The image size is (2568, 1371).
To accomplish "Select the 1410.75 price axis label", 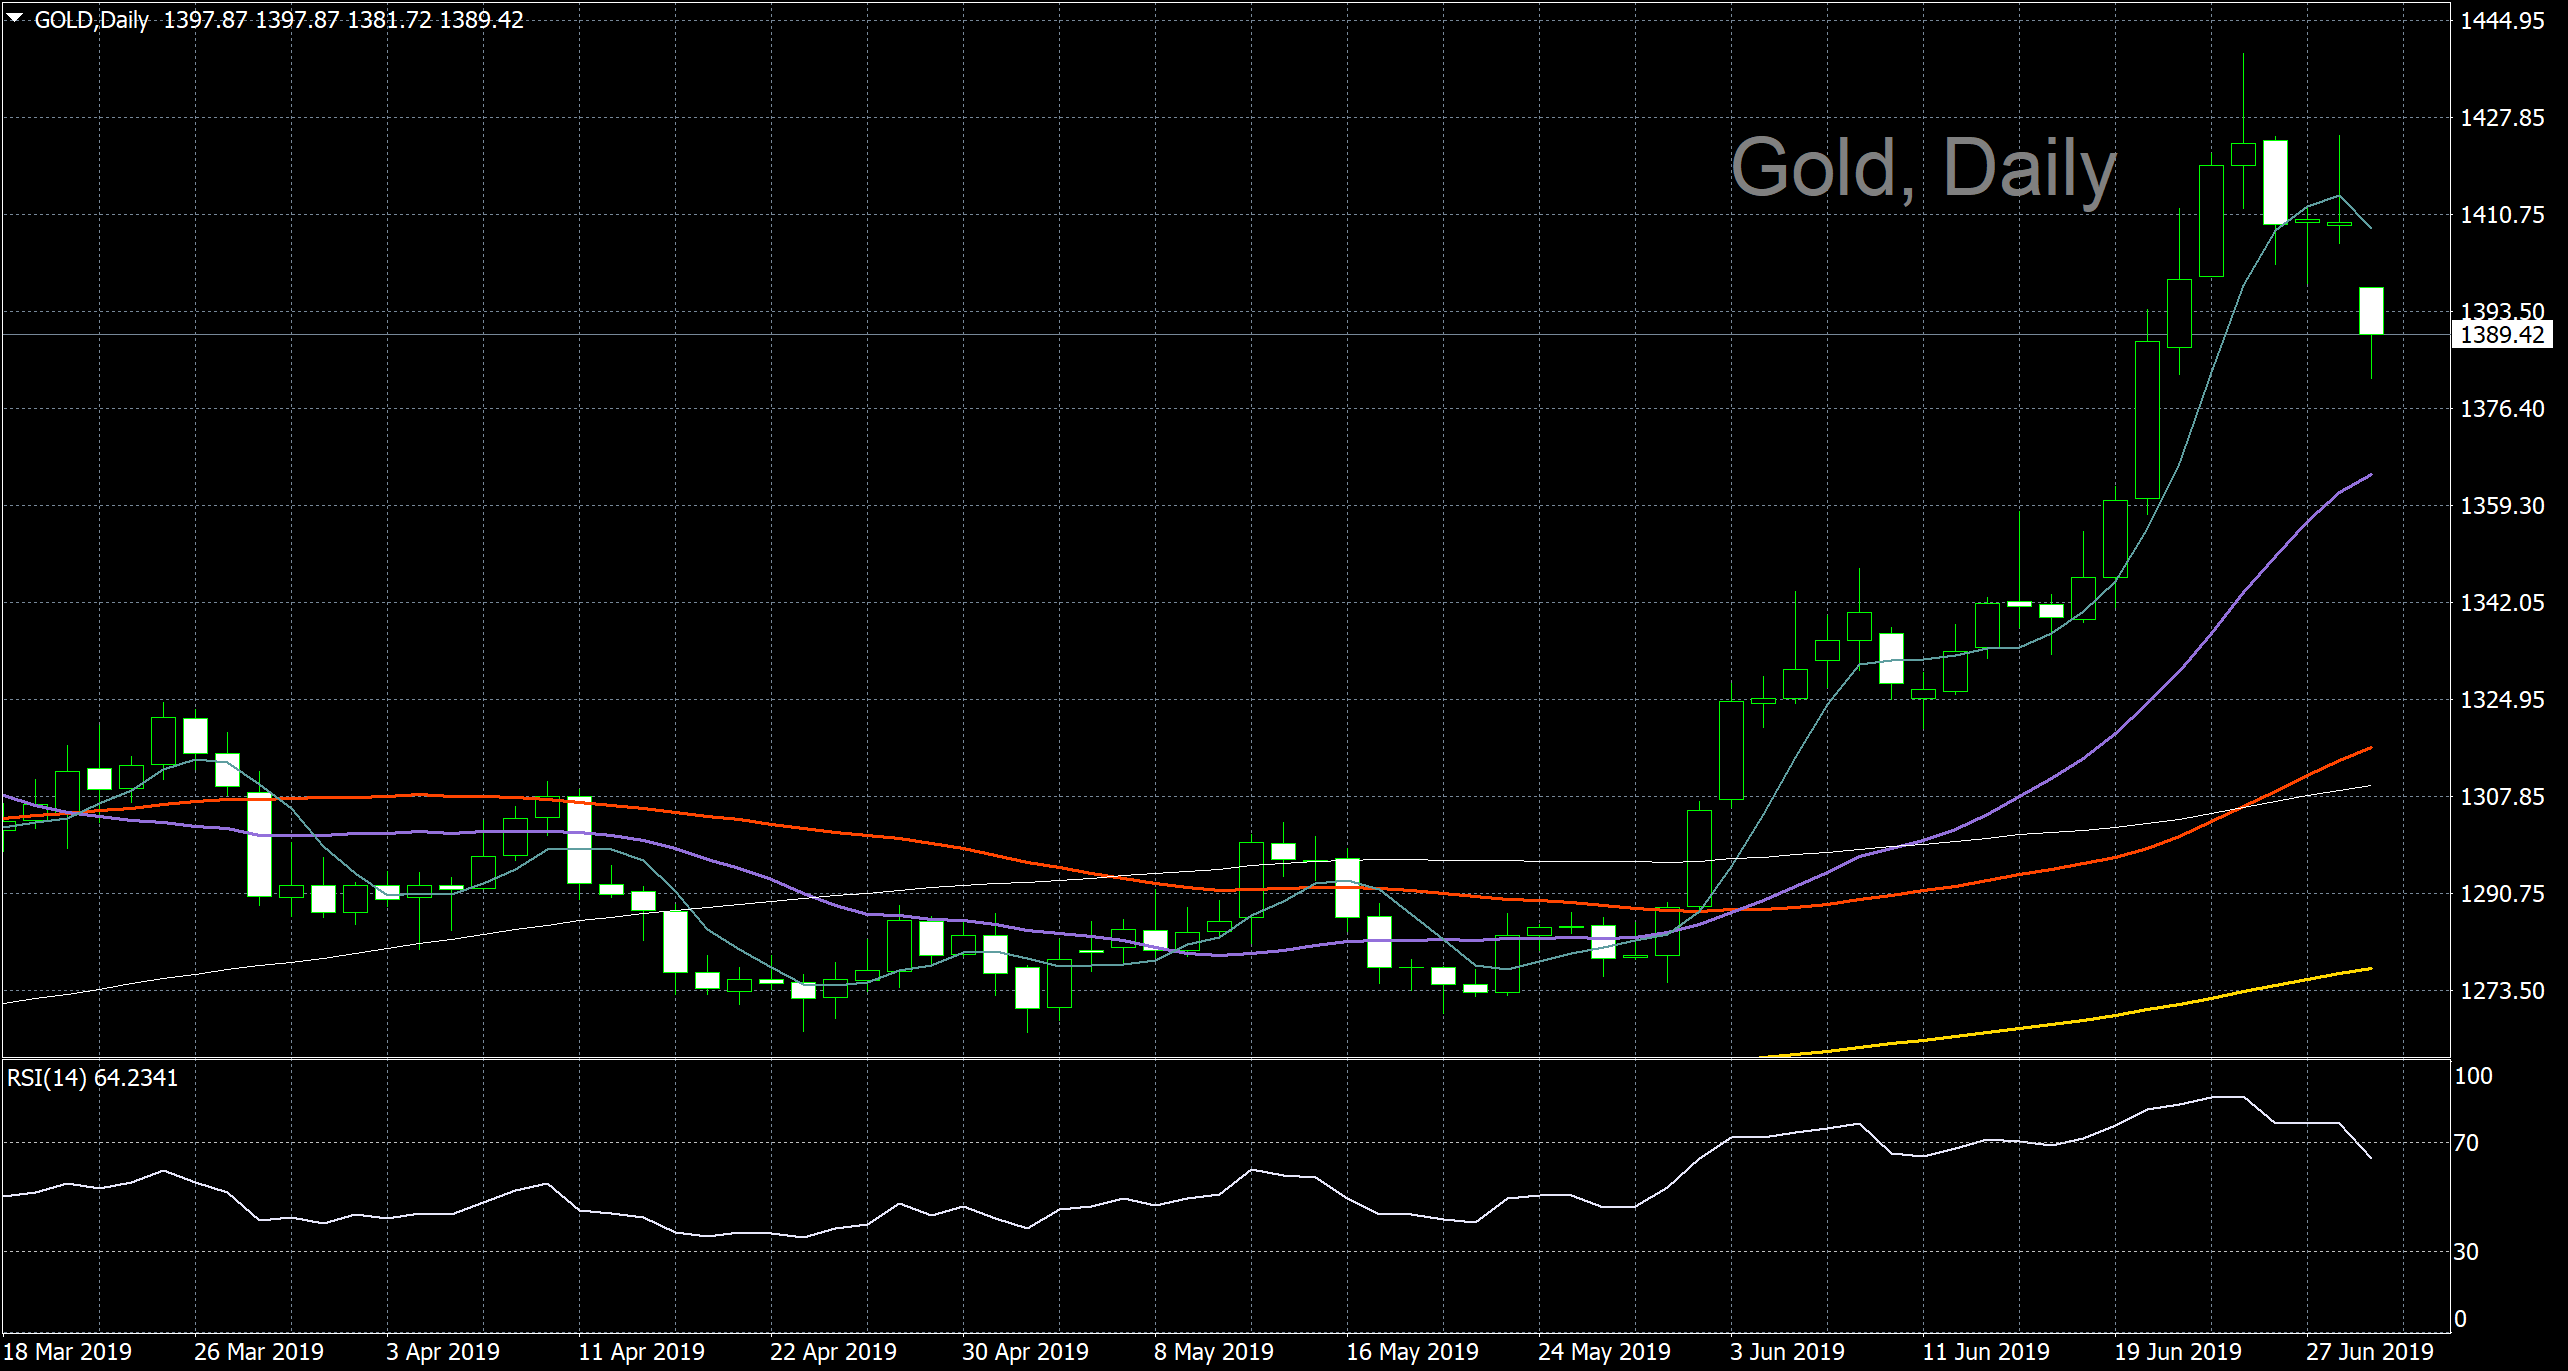I will click(2502, 215).
